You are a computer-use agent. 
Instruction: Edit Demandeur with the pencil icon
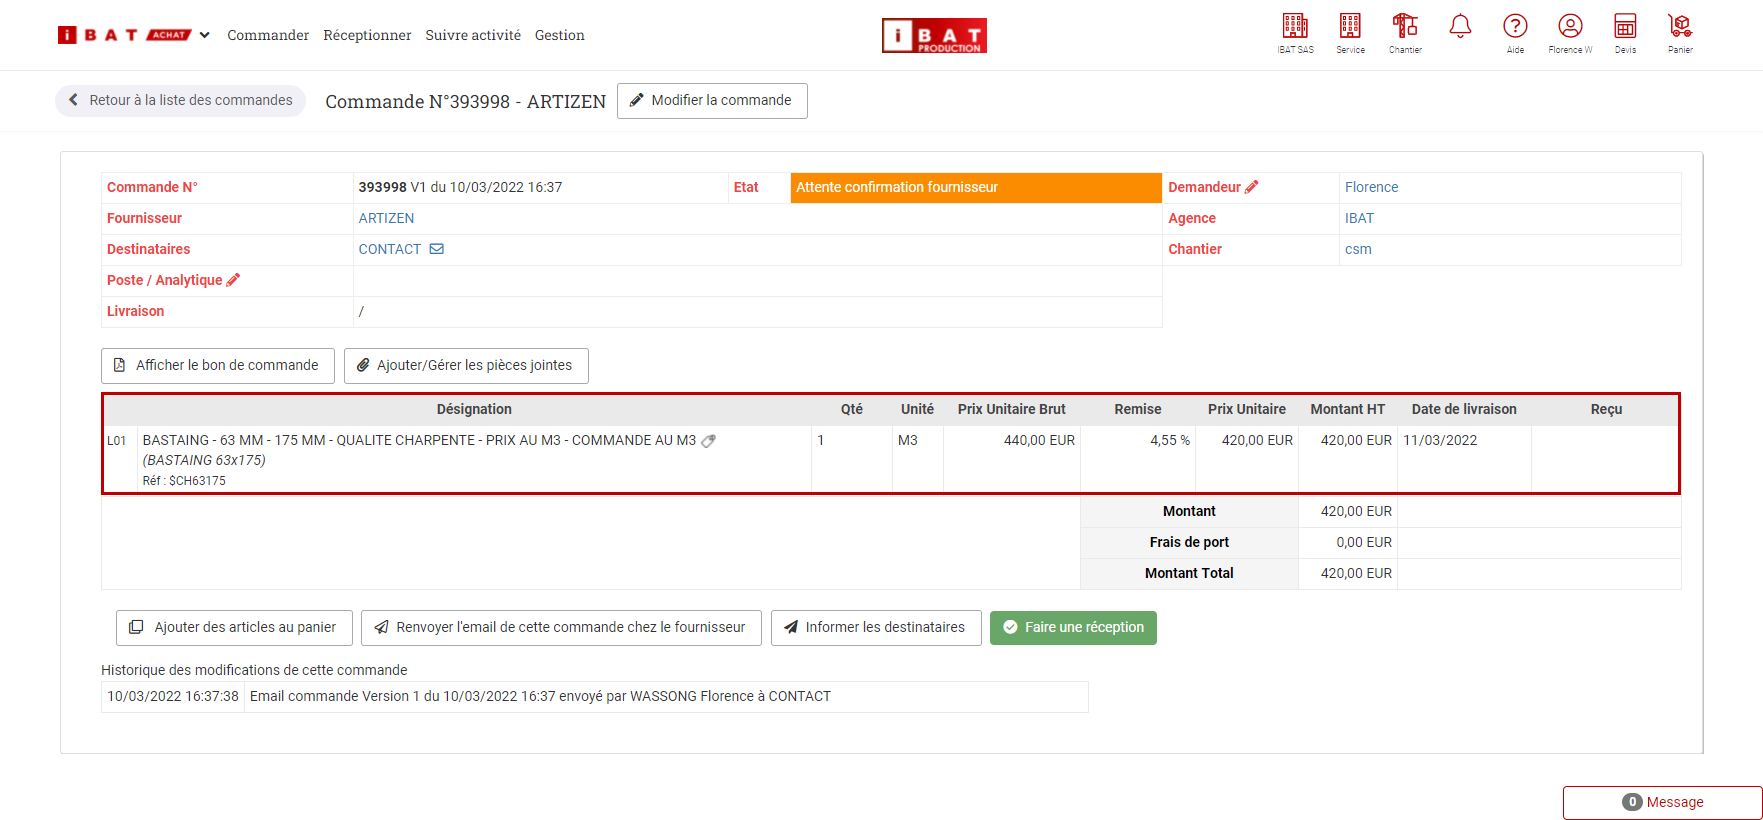pos(1252,187)
